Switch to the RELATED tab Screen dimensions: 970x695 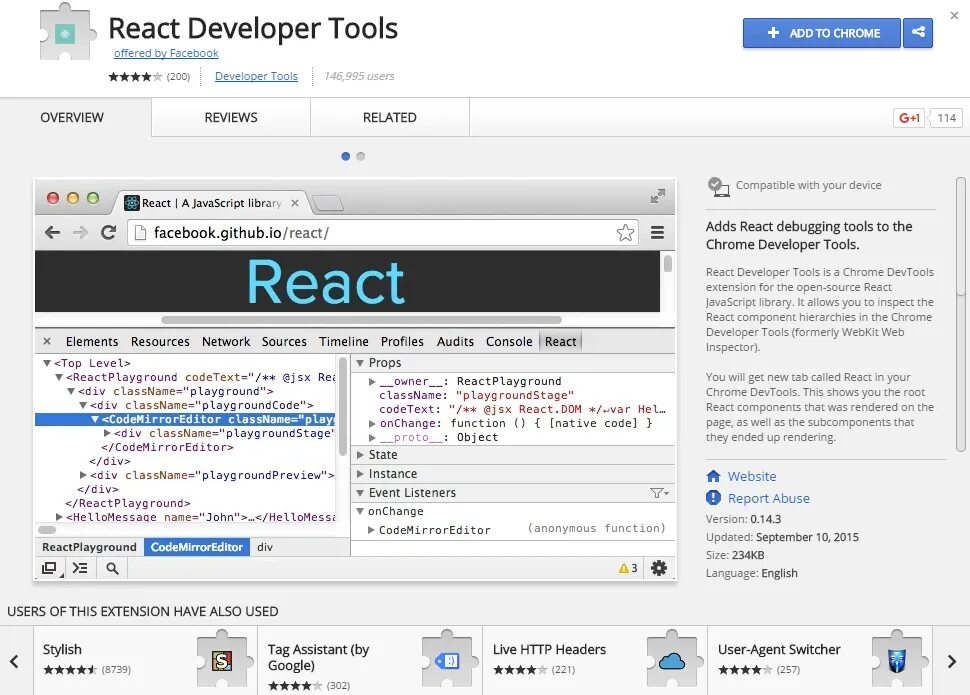point(390,118)
